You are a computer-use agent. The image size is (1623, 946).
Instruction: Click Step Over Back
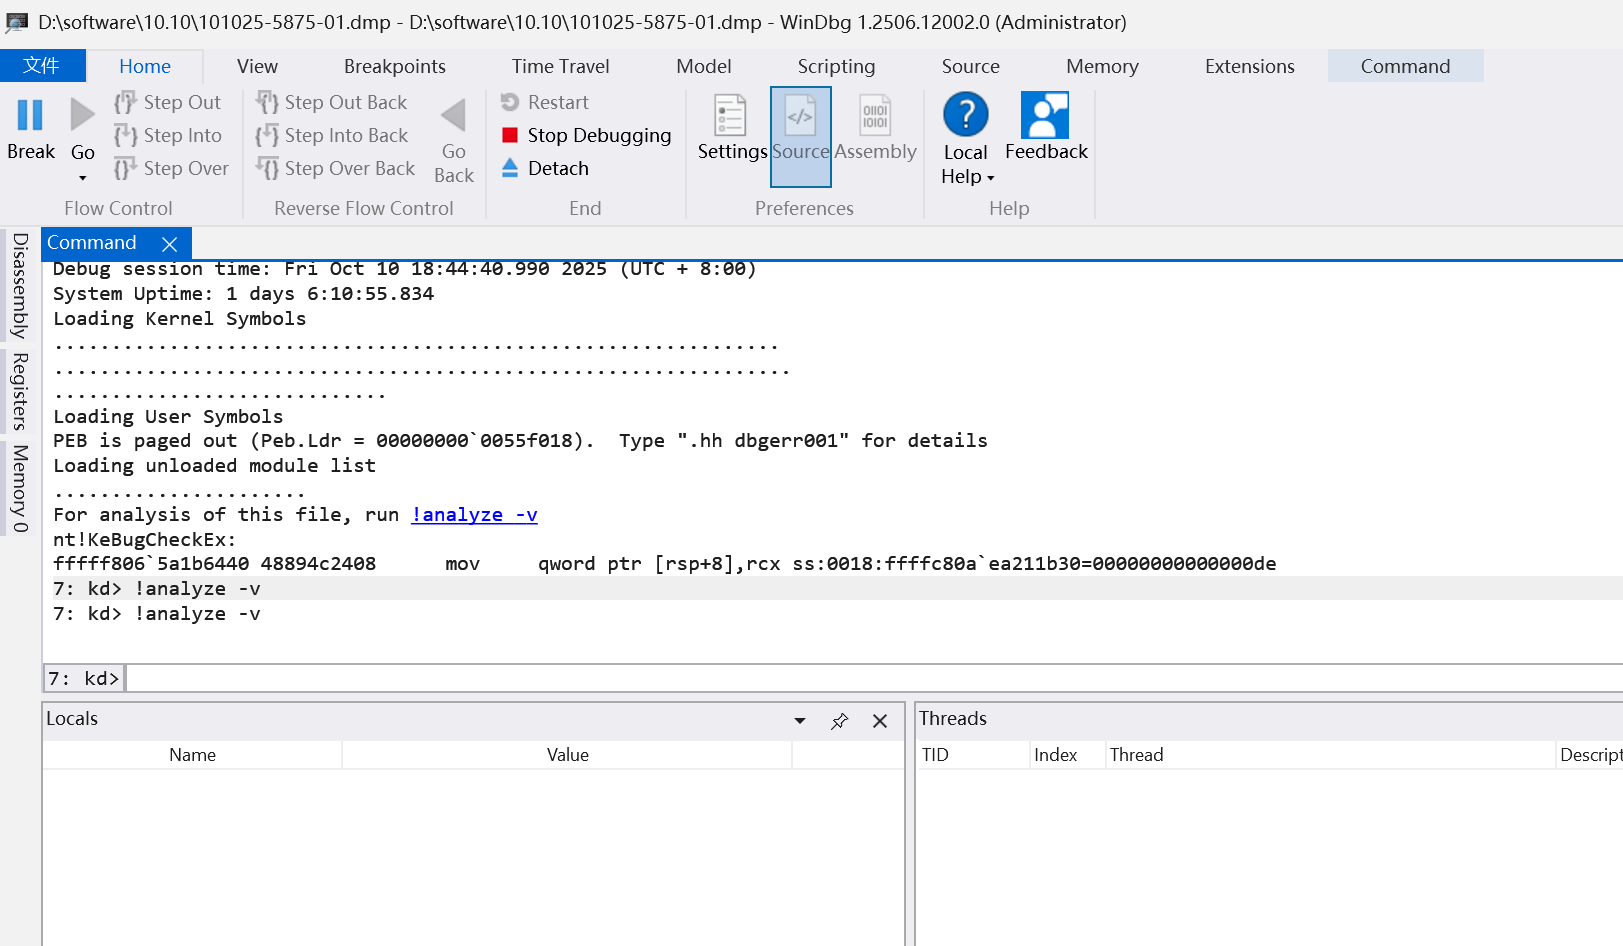[x=335, y=168]
